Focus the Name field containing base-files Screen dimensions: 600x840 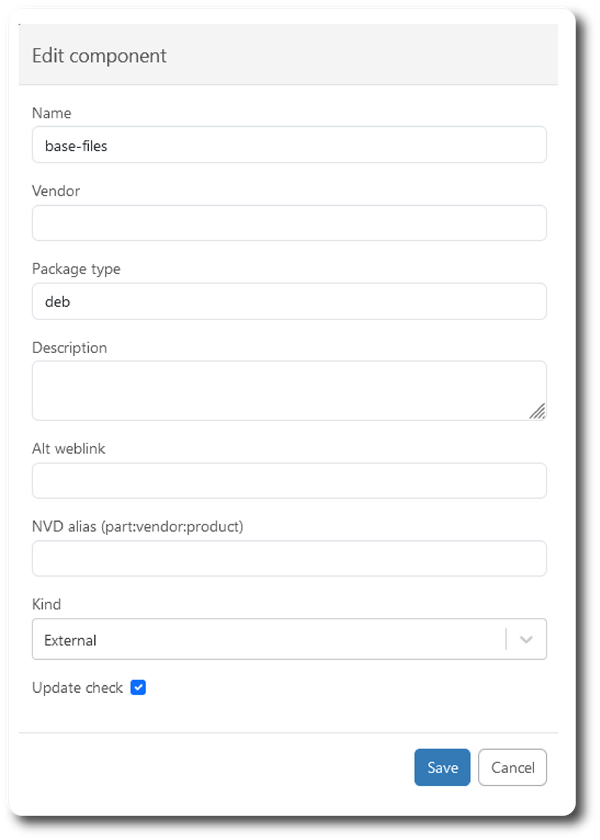pyautogui.click(x=289, y=145)
